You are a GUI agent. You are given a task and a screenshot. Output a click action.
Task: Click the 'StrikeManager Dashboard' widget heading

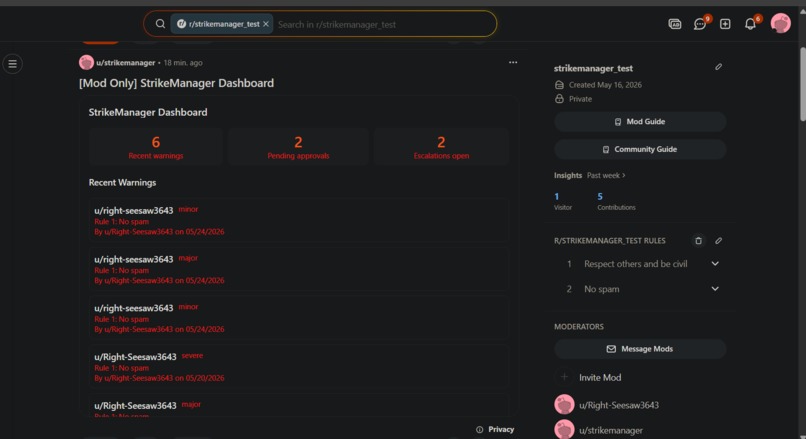coord(148,112)
